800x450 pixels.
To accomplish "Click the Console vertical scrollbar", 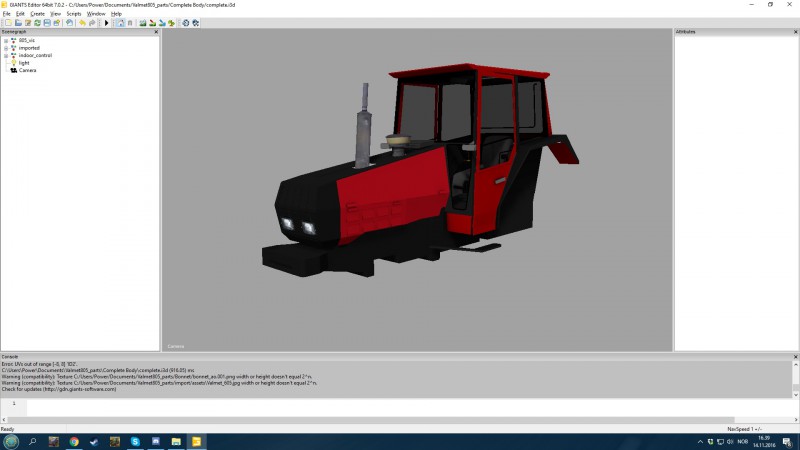I will (x=796, y=376).
